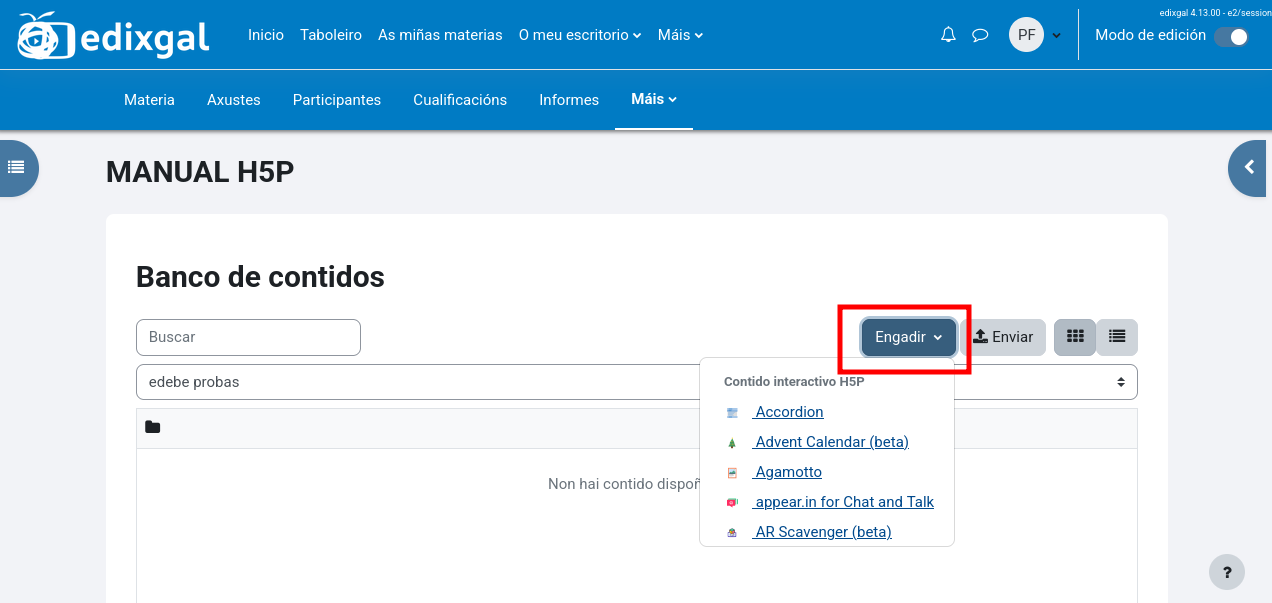This screenshot has height=603, width=1272.
Task: Click the root folder icon breadcrumb
Action: click(153, 428)
